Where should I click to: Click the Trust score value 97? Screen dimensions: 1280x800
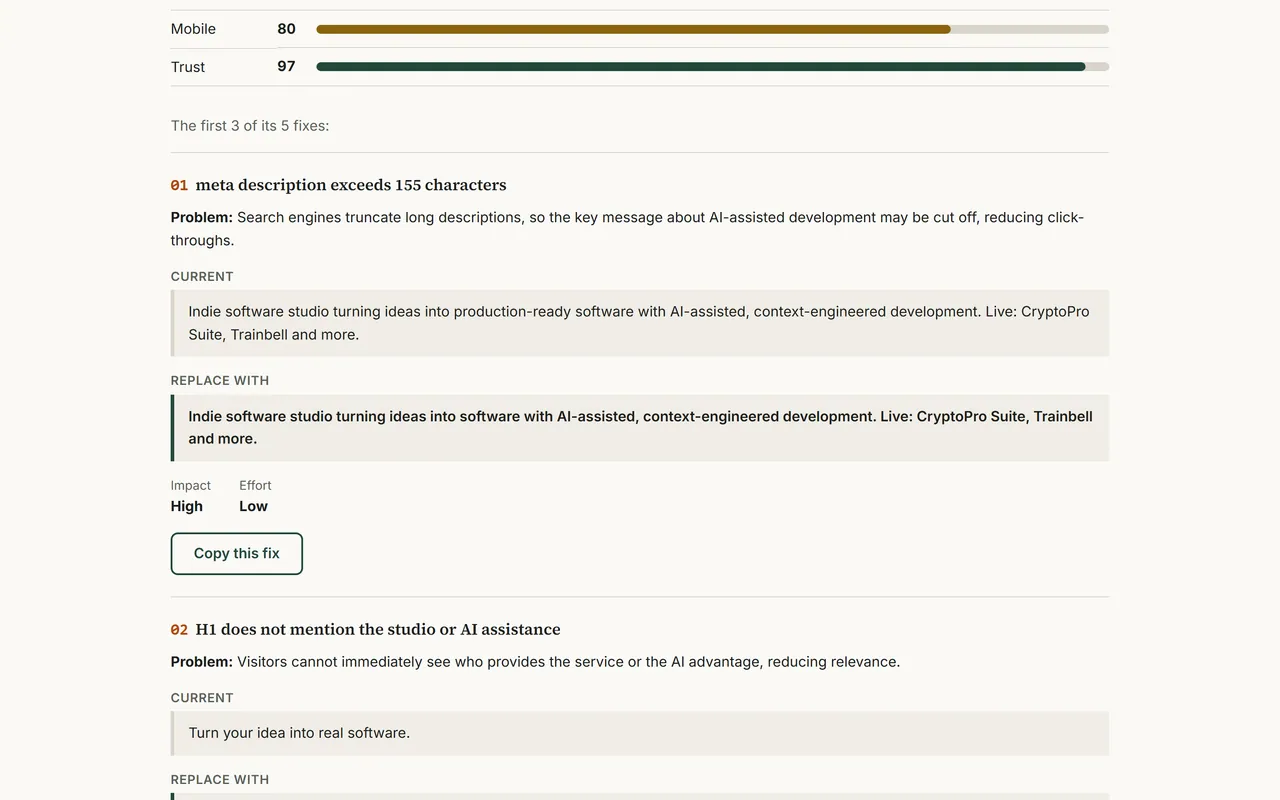[x=286, y=67]
